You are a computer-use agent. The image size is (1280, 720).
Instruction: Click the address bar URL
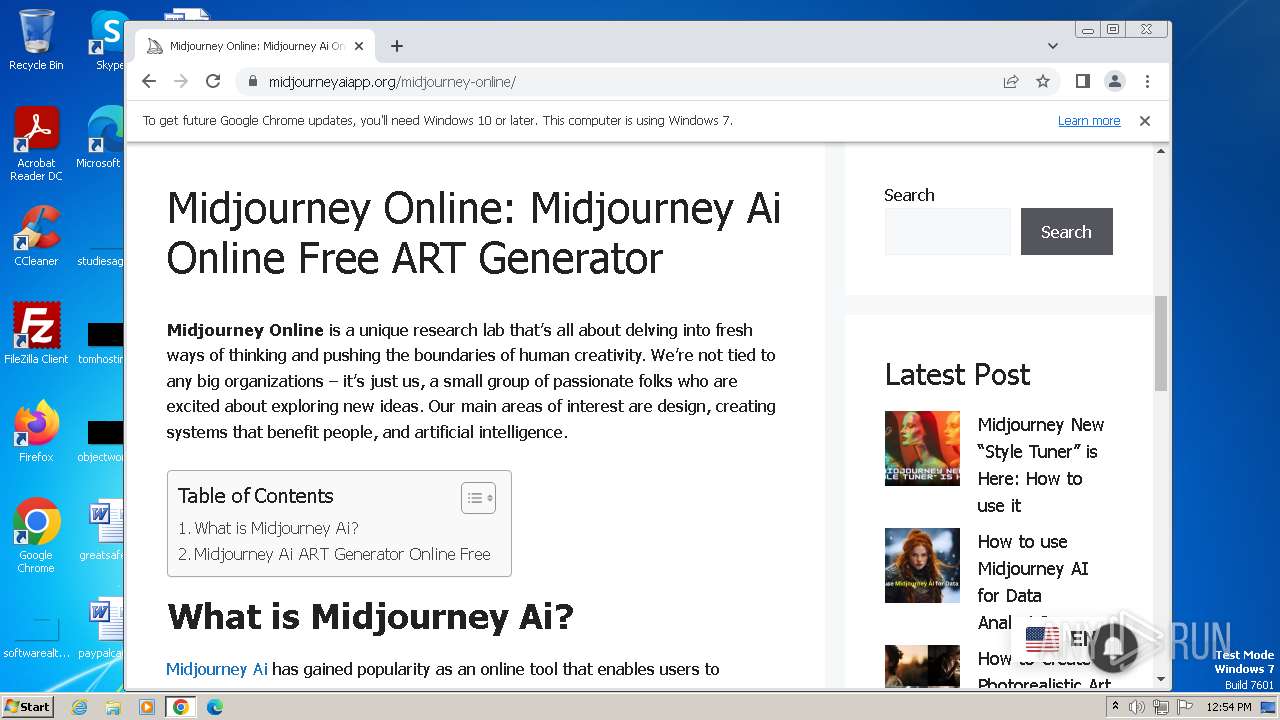click(392, 82)
